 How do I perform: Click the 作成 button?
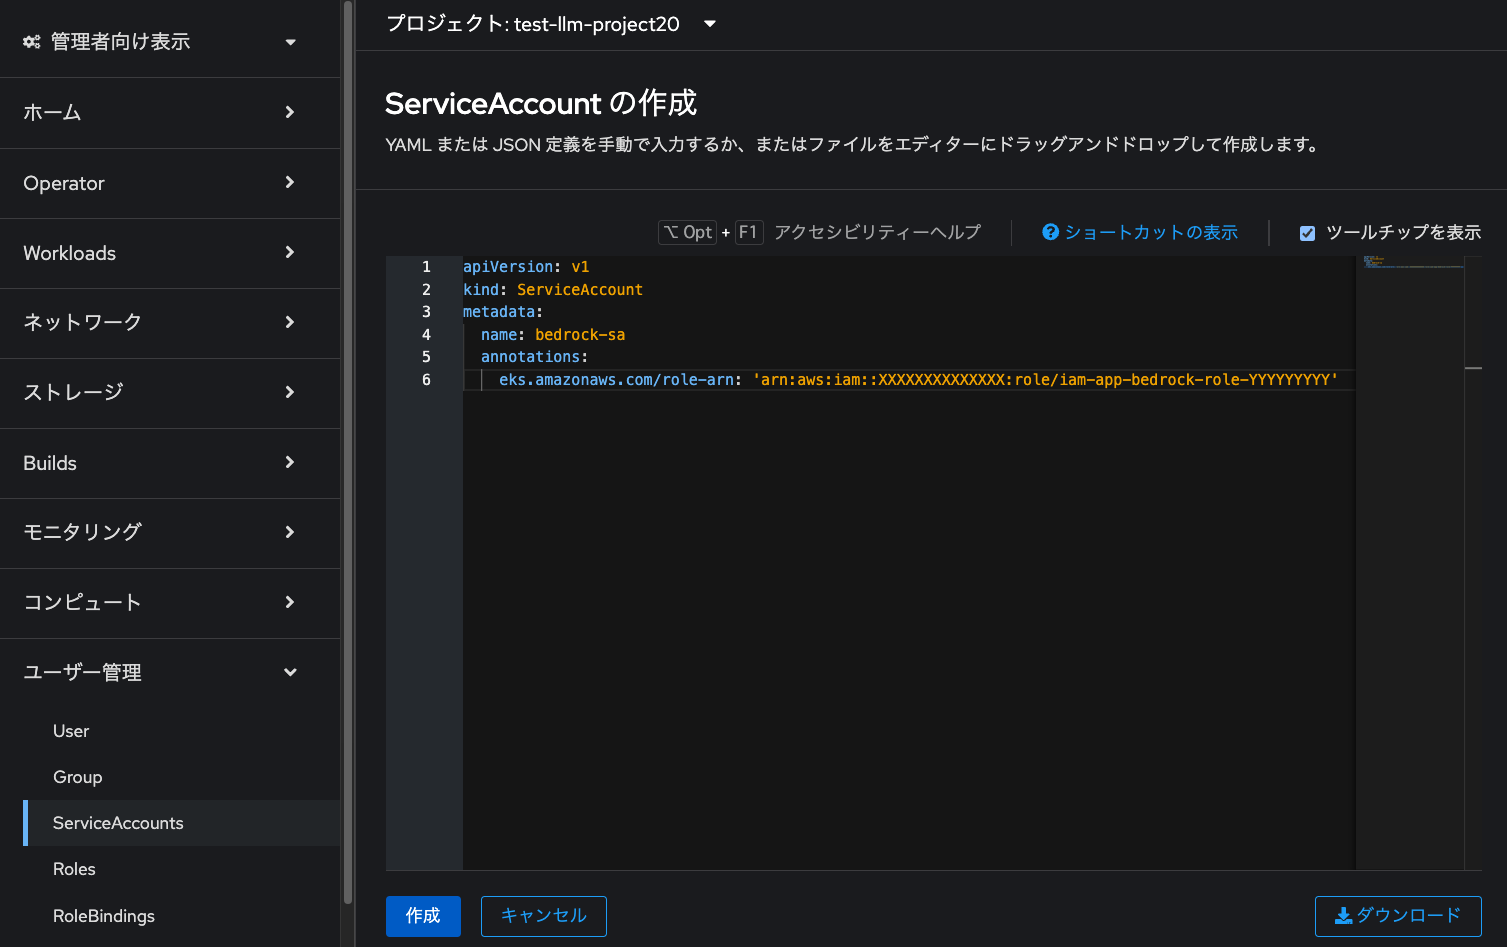coord(423,916)
